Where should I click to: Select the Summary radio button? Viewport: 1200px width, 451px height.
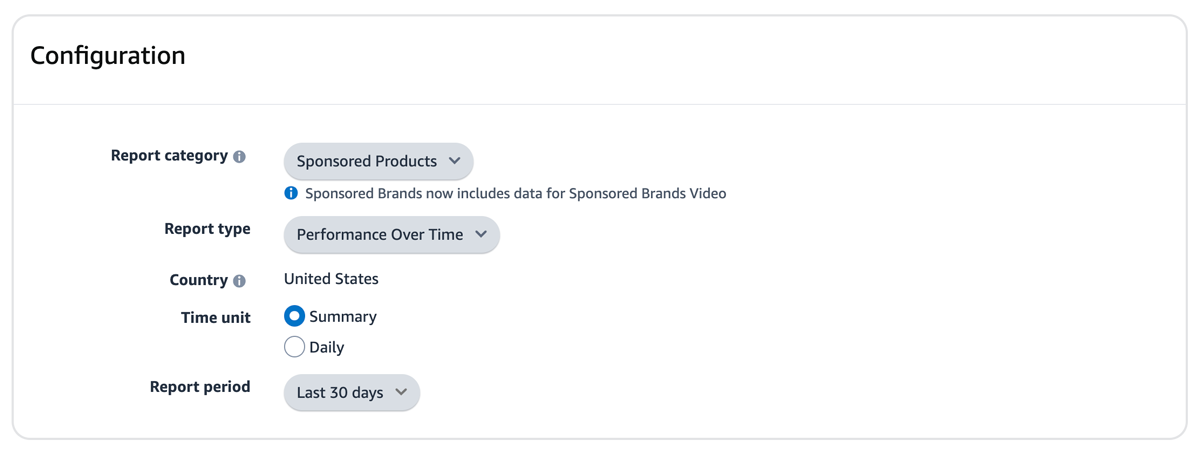coord(294,316)
